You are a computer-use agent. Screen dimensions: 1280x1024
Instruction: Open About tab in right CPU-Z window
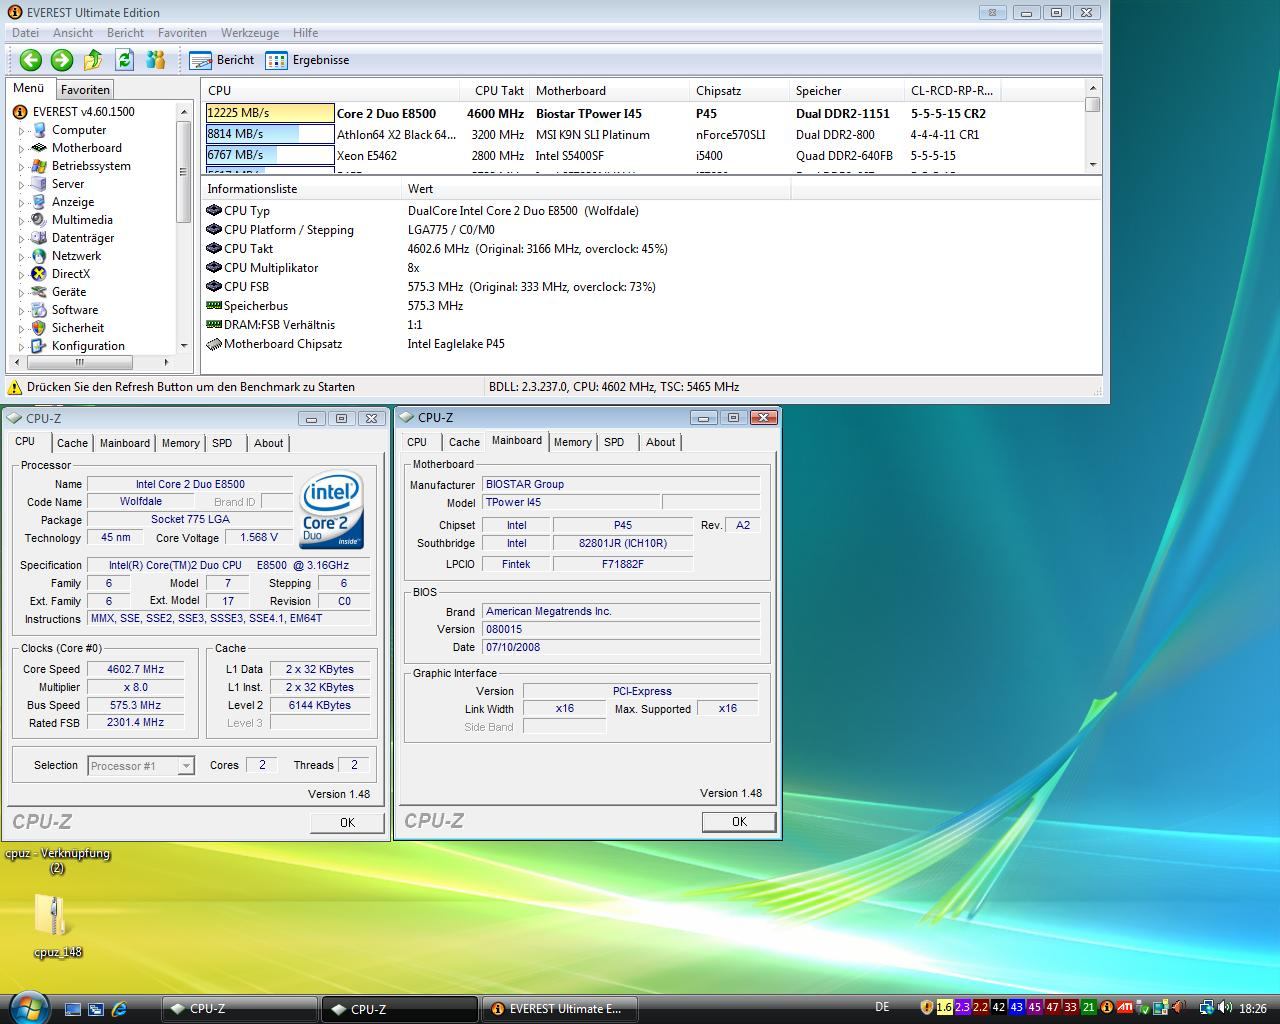pos(660,442)
